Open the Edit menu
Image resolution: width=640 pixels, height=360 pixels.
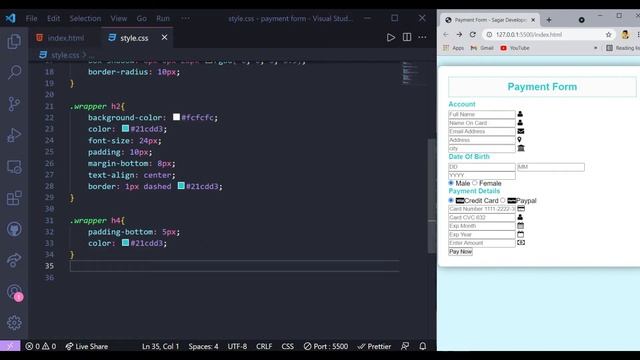[53, 18]
